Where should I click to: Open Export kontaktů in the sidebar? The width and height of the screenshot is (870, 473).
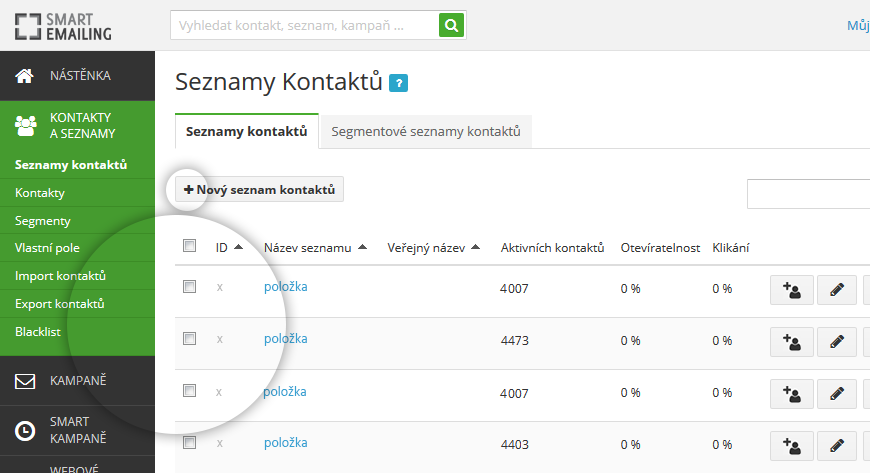[59, 304]
